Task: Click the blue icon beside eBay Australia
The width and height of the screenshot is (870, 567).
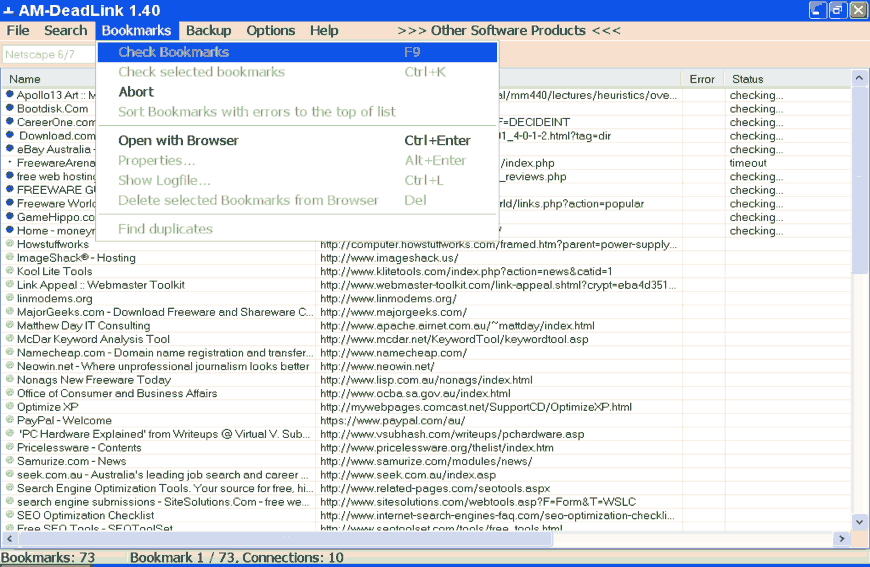Action: [9, 149]
